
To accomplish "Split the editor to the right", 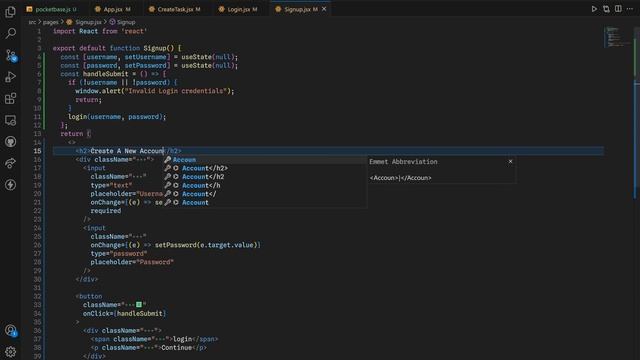I will click(618, 9).
